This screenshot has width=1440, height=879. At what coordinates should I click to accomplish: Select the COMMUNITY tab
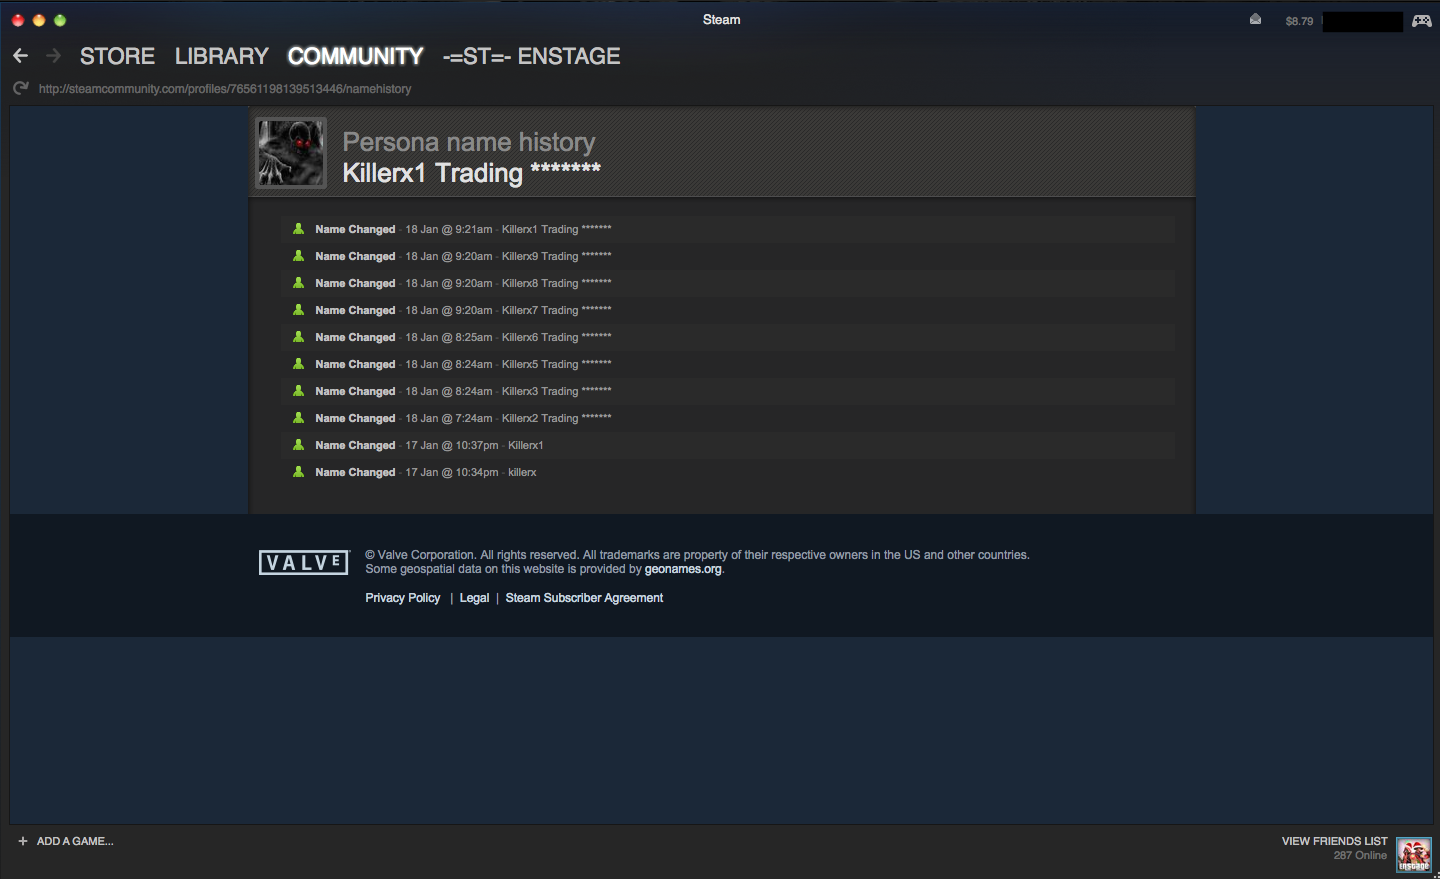pyautogui.click(x=355, y=56)
